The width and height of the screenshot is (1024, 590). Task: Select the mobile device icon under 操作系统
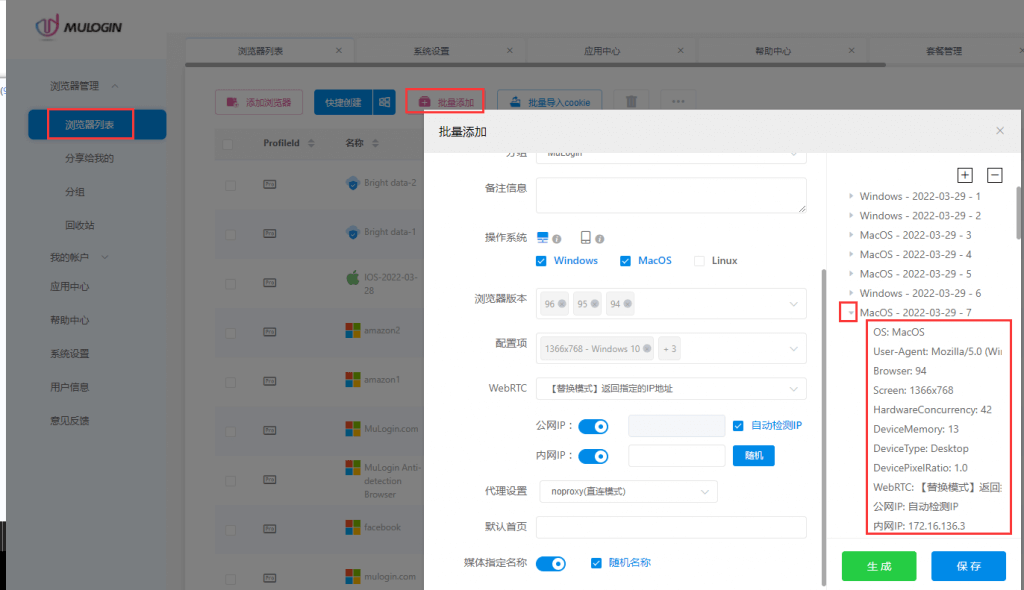point(585,237)
